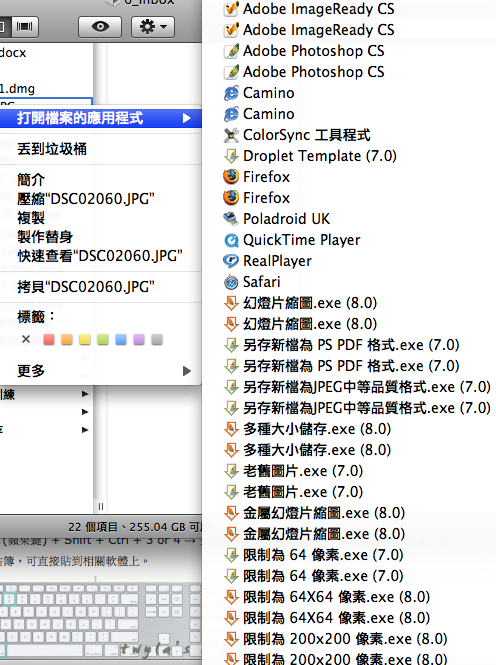
Task: Choose the first 金屬幻燈片縮圖.exe (8.0) entry
Action: tap(324, 513)
